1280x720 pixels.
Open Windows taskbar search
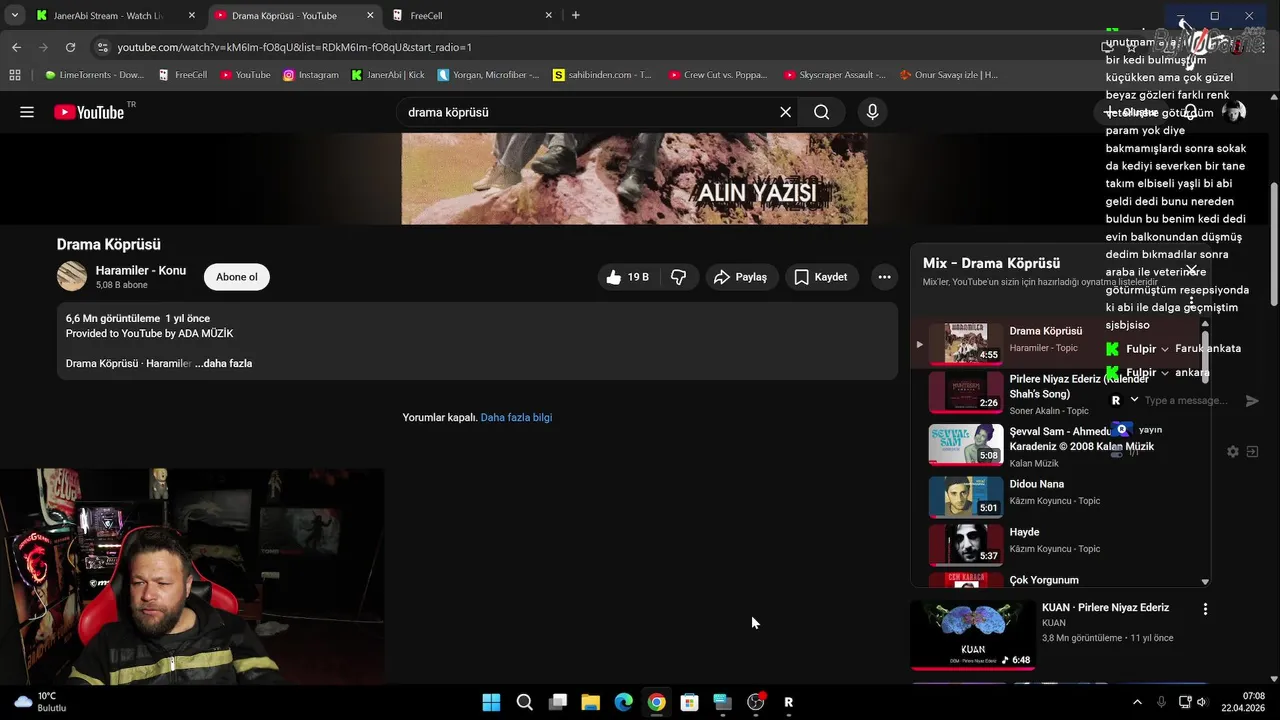click(524, 702)
